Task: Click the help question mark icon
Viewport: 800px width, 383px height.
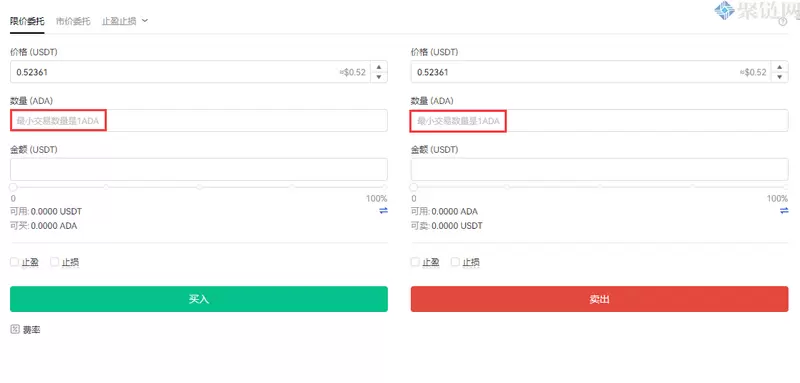Action: coord(783,22)
